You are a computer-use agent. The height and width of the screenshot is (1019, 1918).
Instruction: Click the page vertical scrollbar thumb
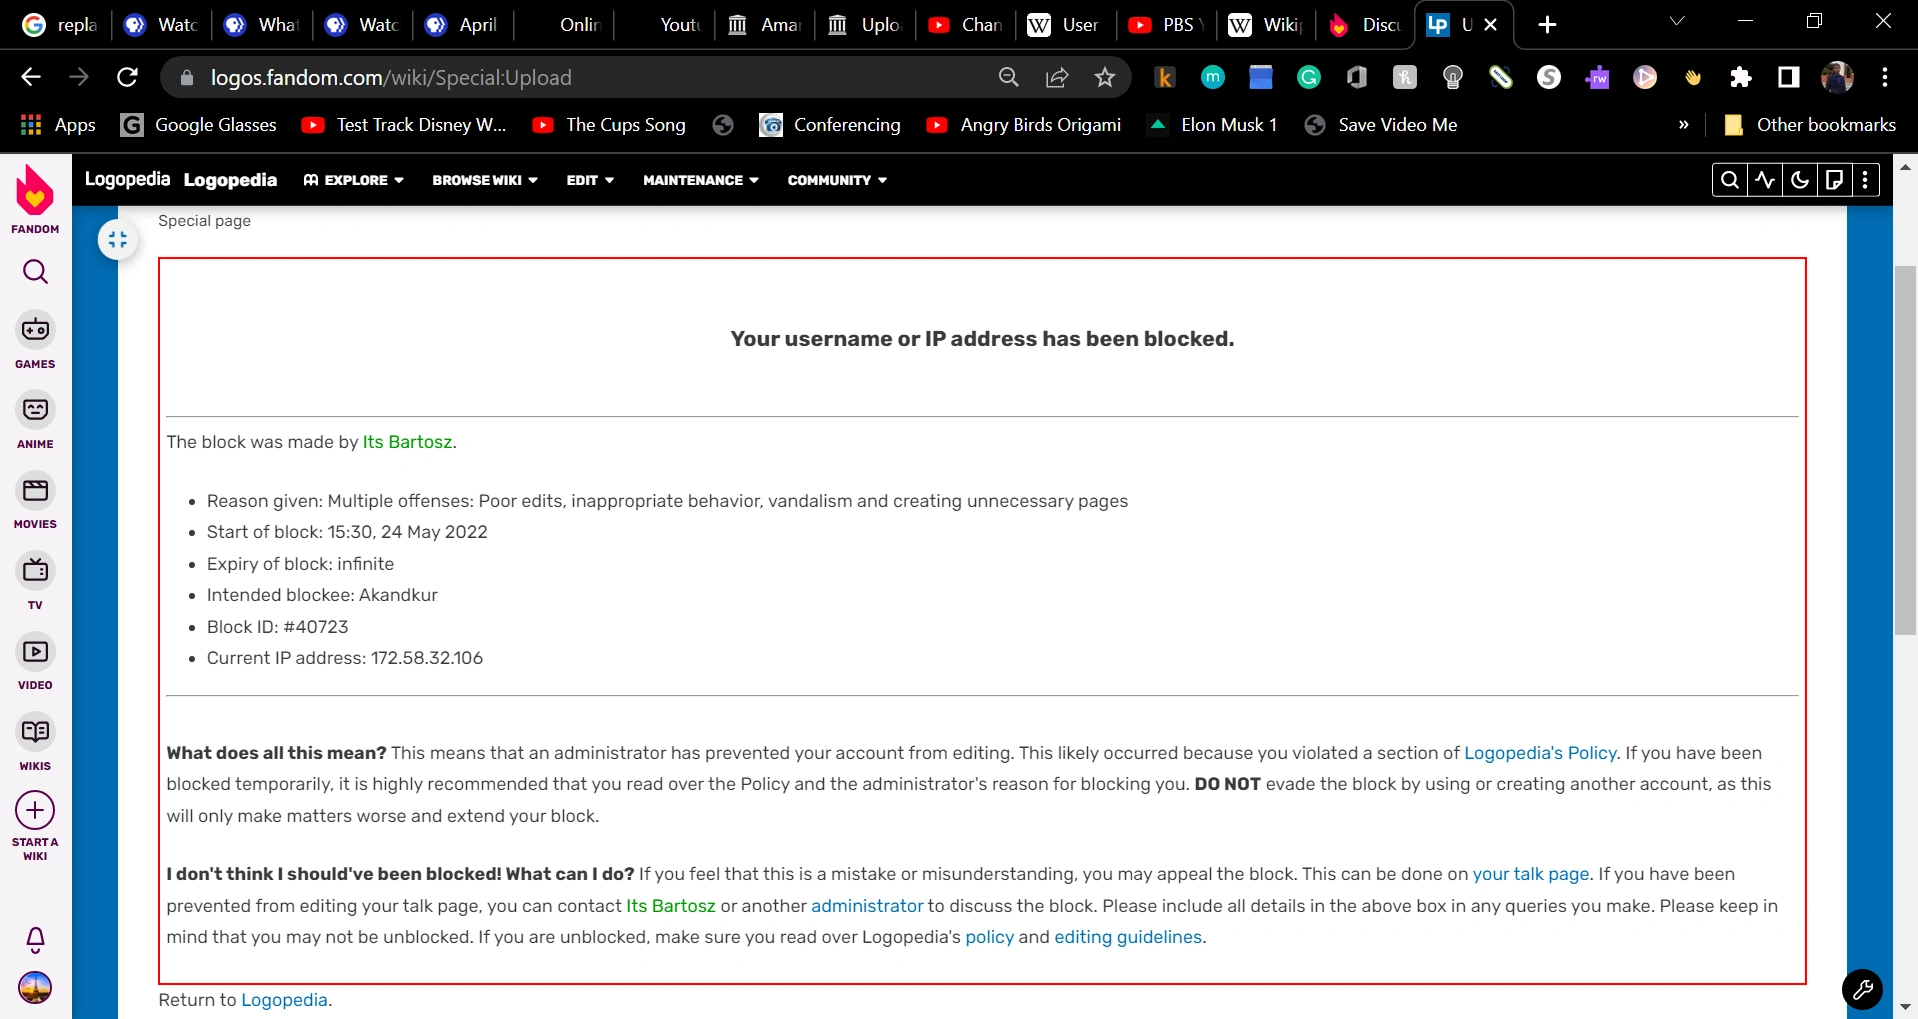click(1905, 450)
